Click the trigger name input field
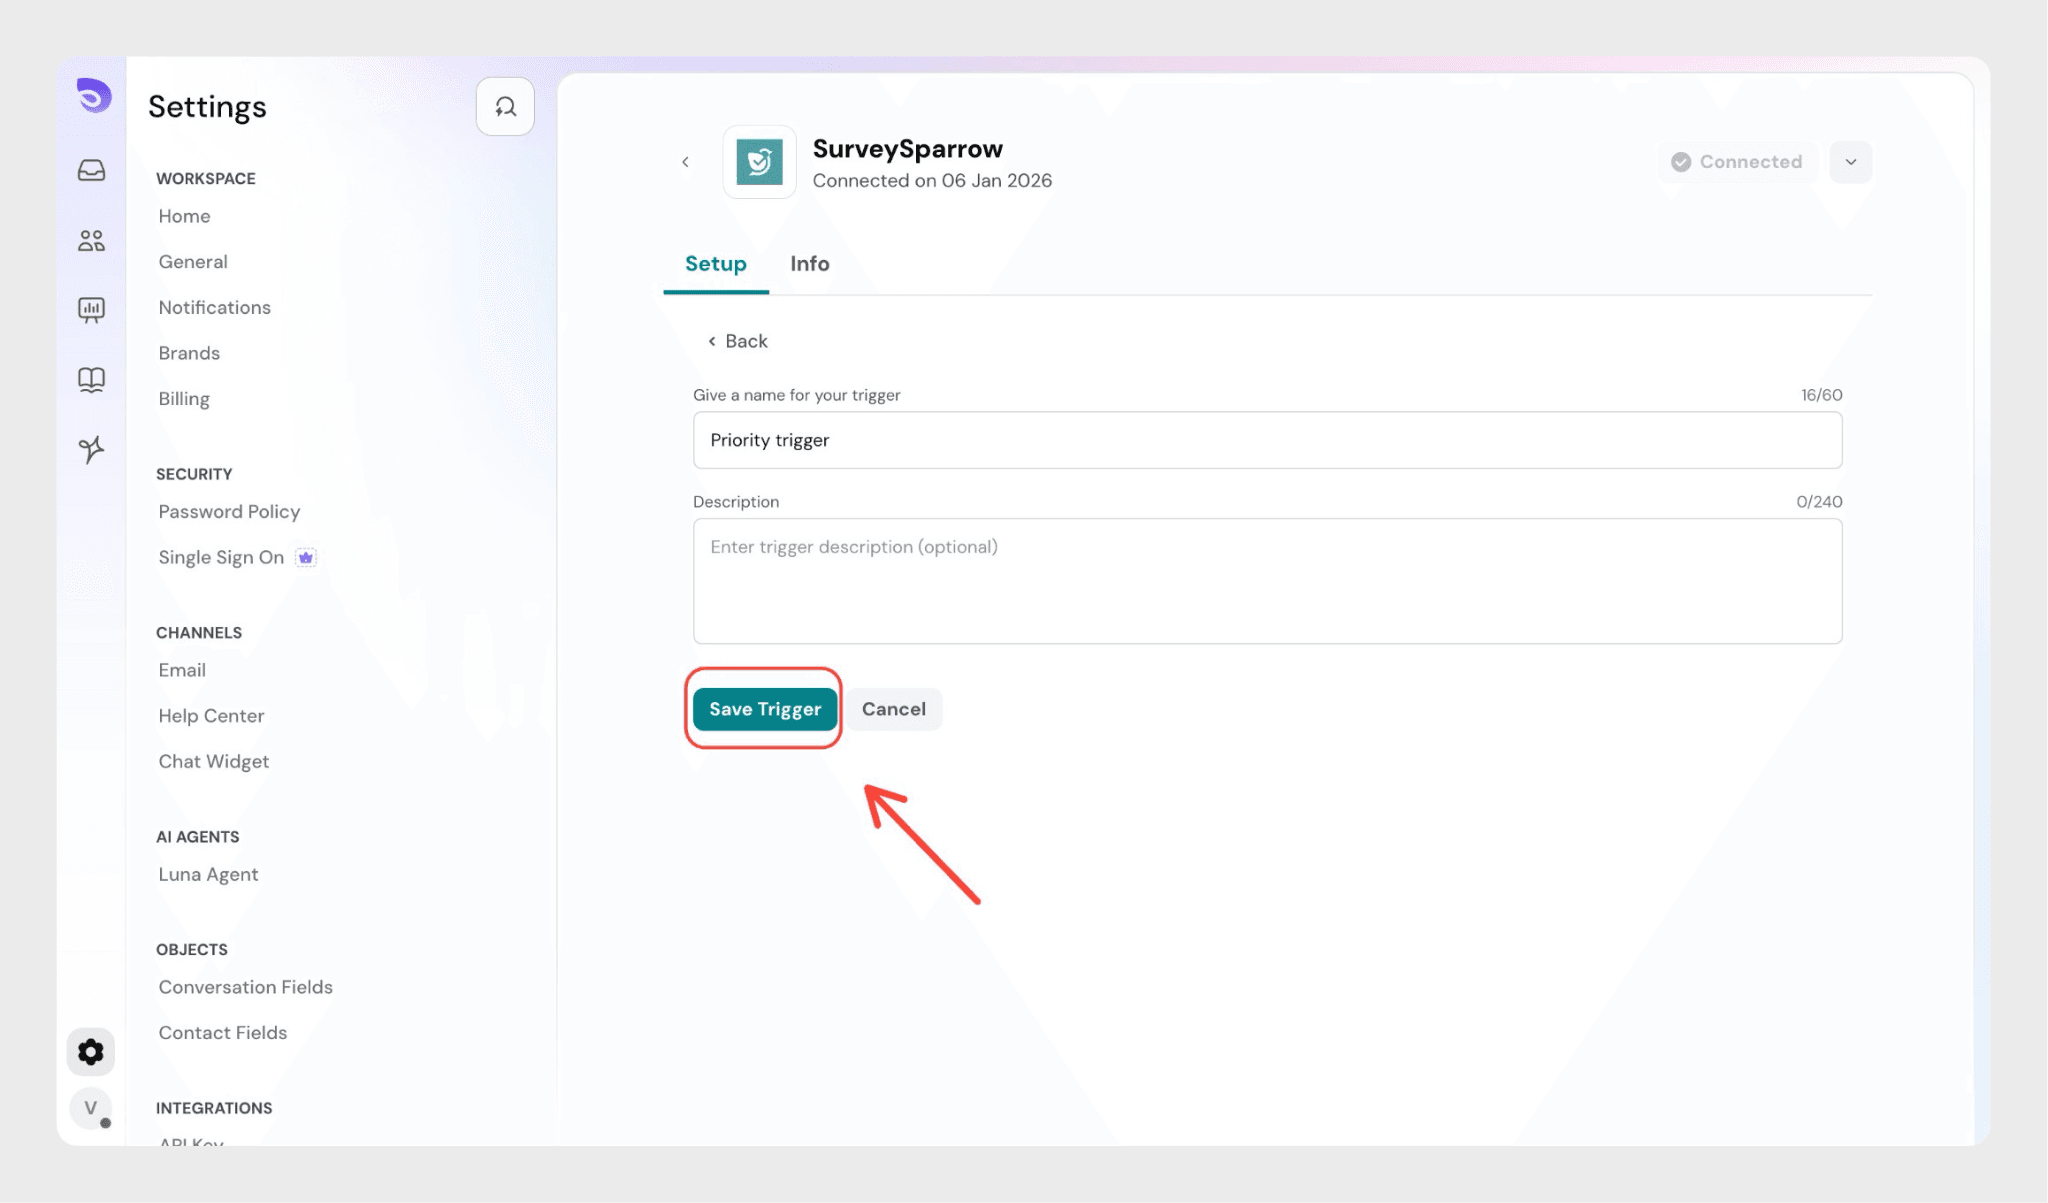Screen dimensions: 2048x1203 [x=1266, y=440]
